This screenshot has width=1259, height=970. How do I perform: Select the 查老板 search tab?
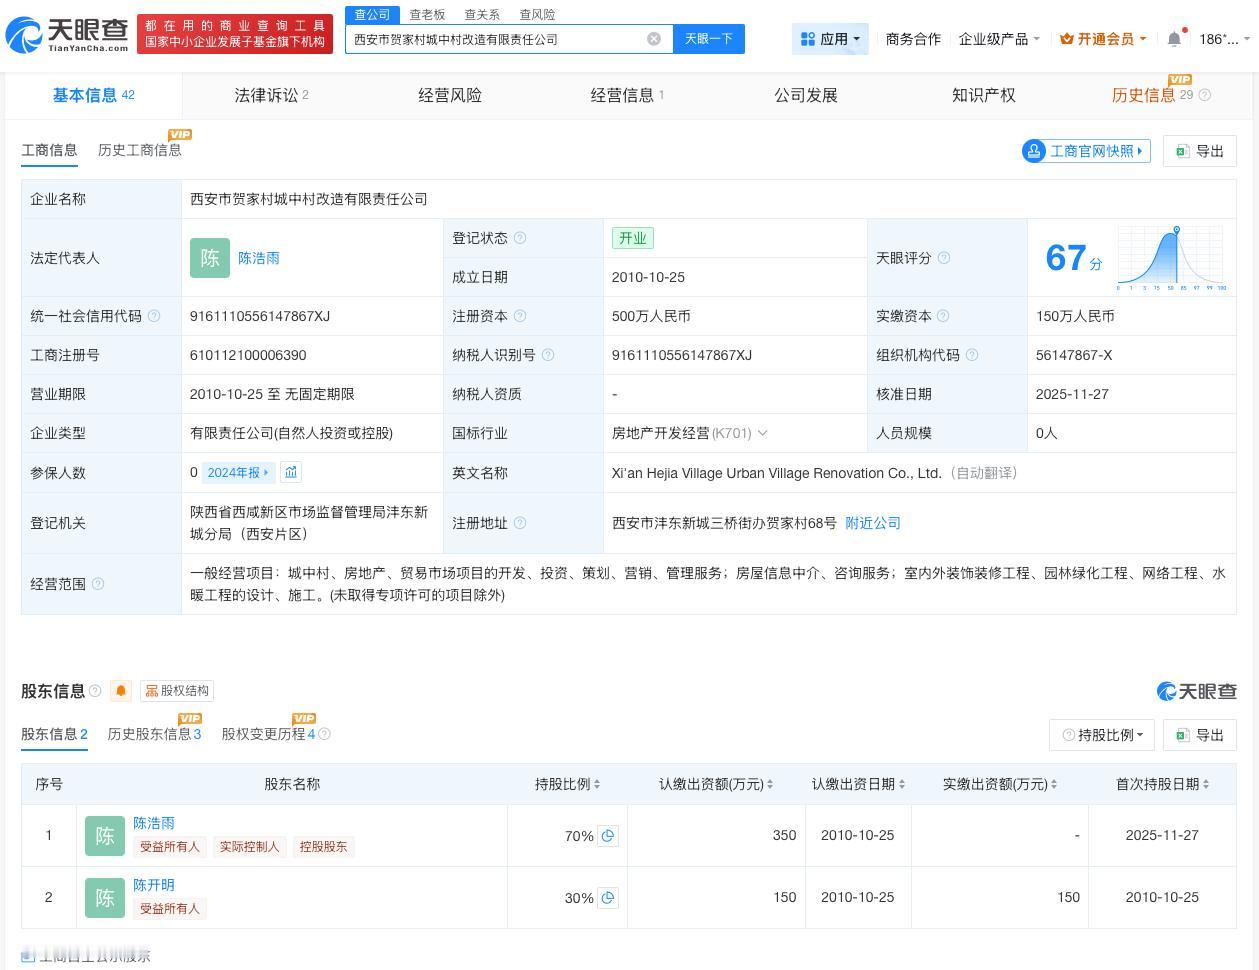click(427, 14)
